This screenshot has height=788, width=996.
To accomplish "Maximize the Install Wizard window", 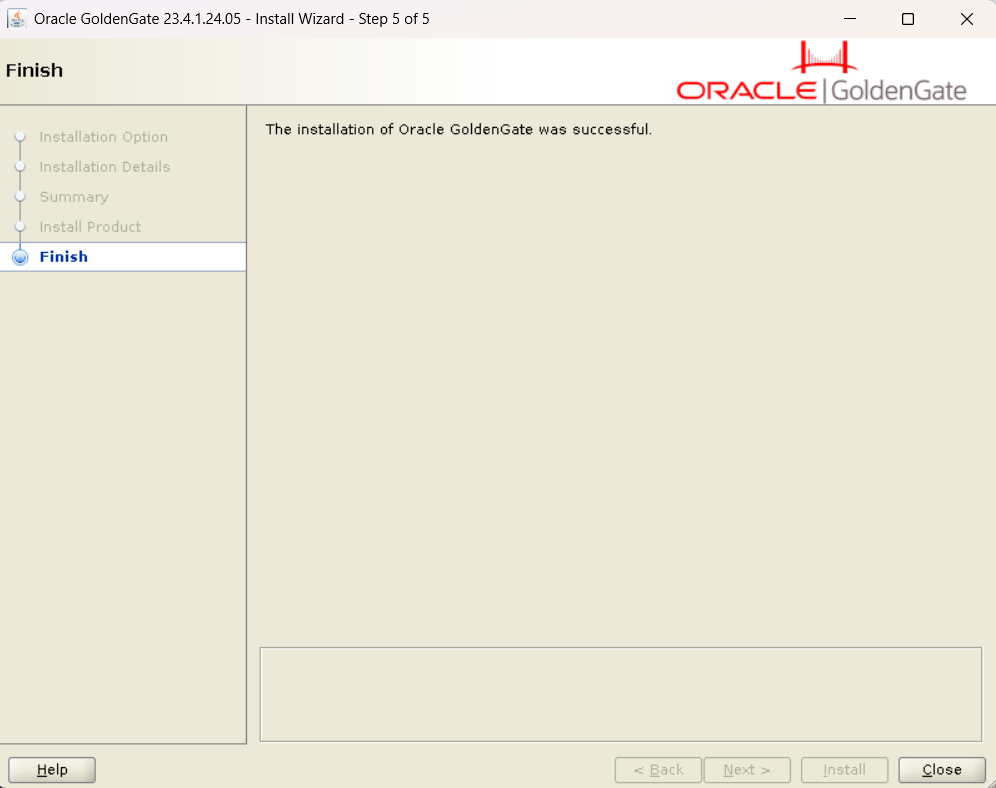I will 908,19.
